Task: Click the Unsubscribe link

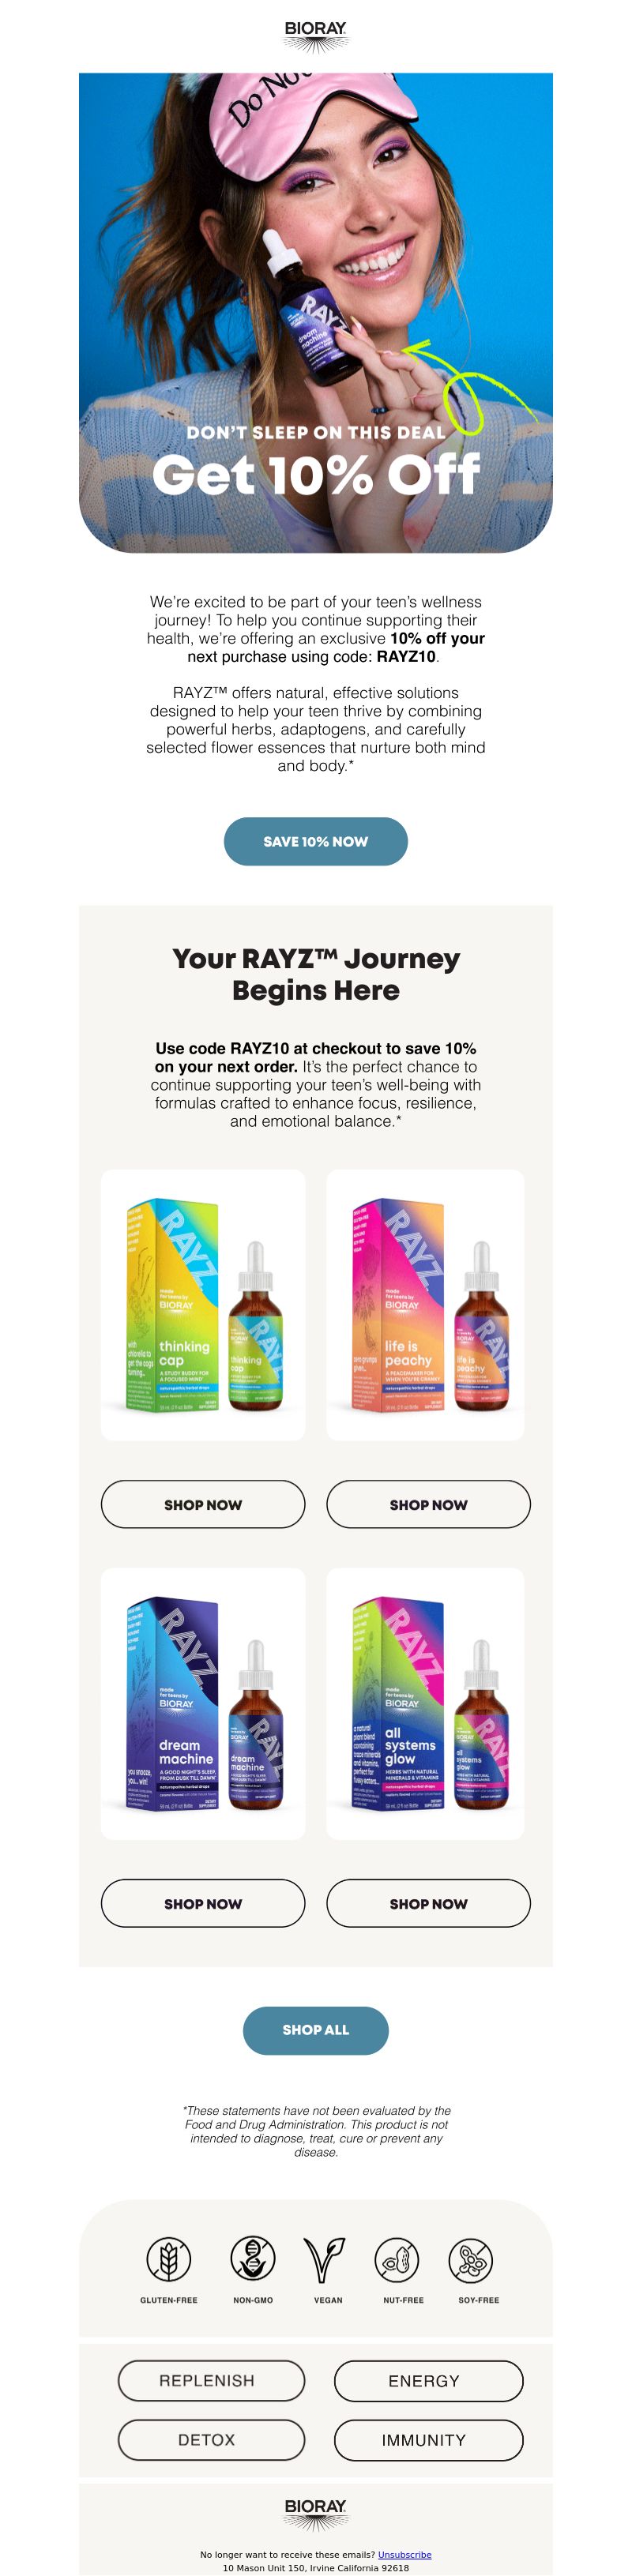Action: [404, 2554]
